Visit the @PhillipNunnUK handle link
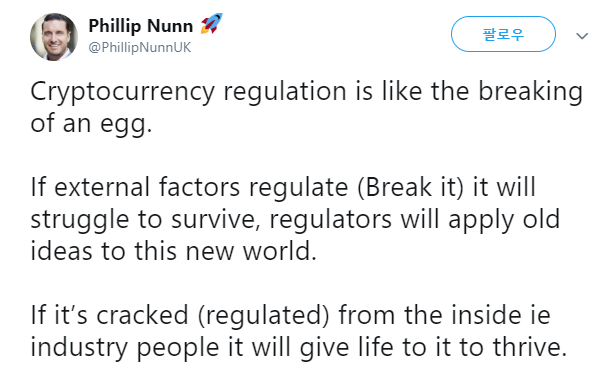The width and height of the screenshot is (605, 369). [x=140, y=47]
